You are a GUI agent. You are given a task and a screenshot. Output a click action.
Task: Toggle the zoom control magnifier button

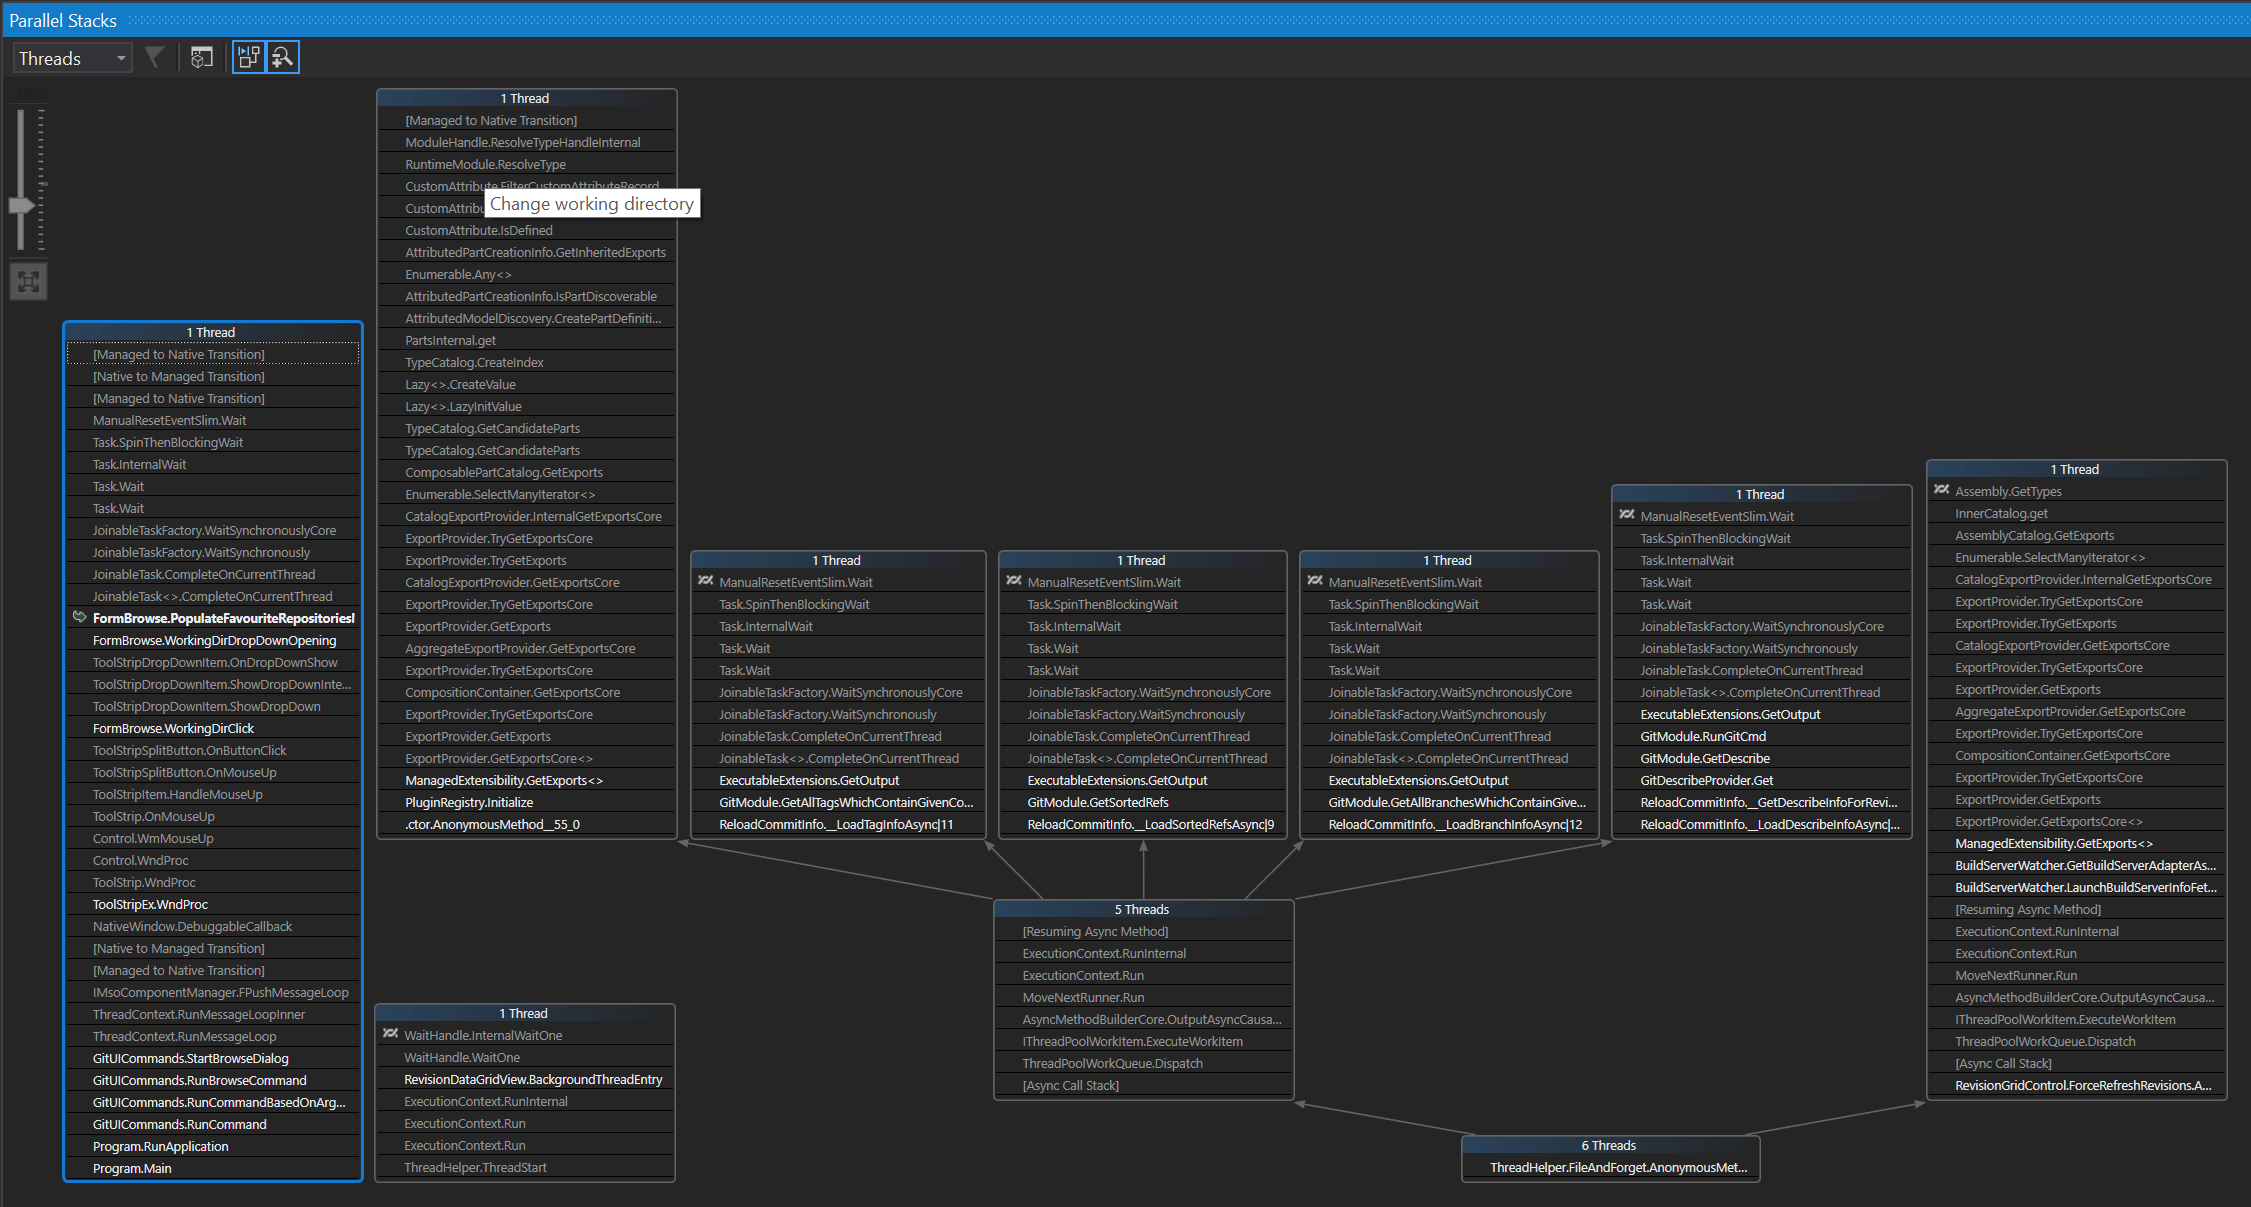point(283,57)
